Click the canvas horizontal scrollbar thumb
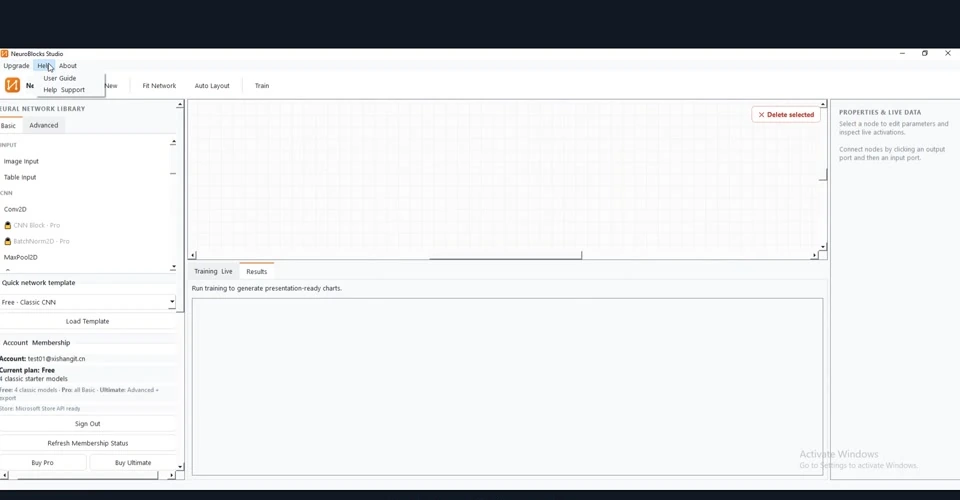The height and width of the screenshot is (500, 960). coord(506,258)
